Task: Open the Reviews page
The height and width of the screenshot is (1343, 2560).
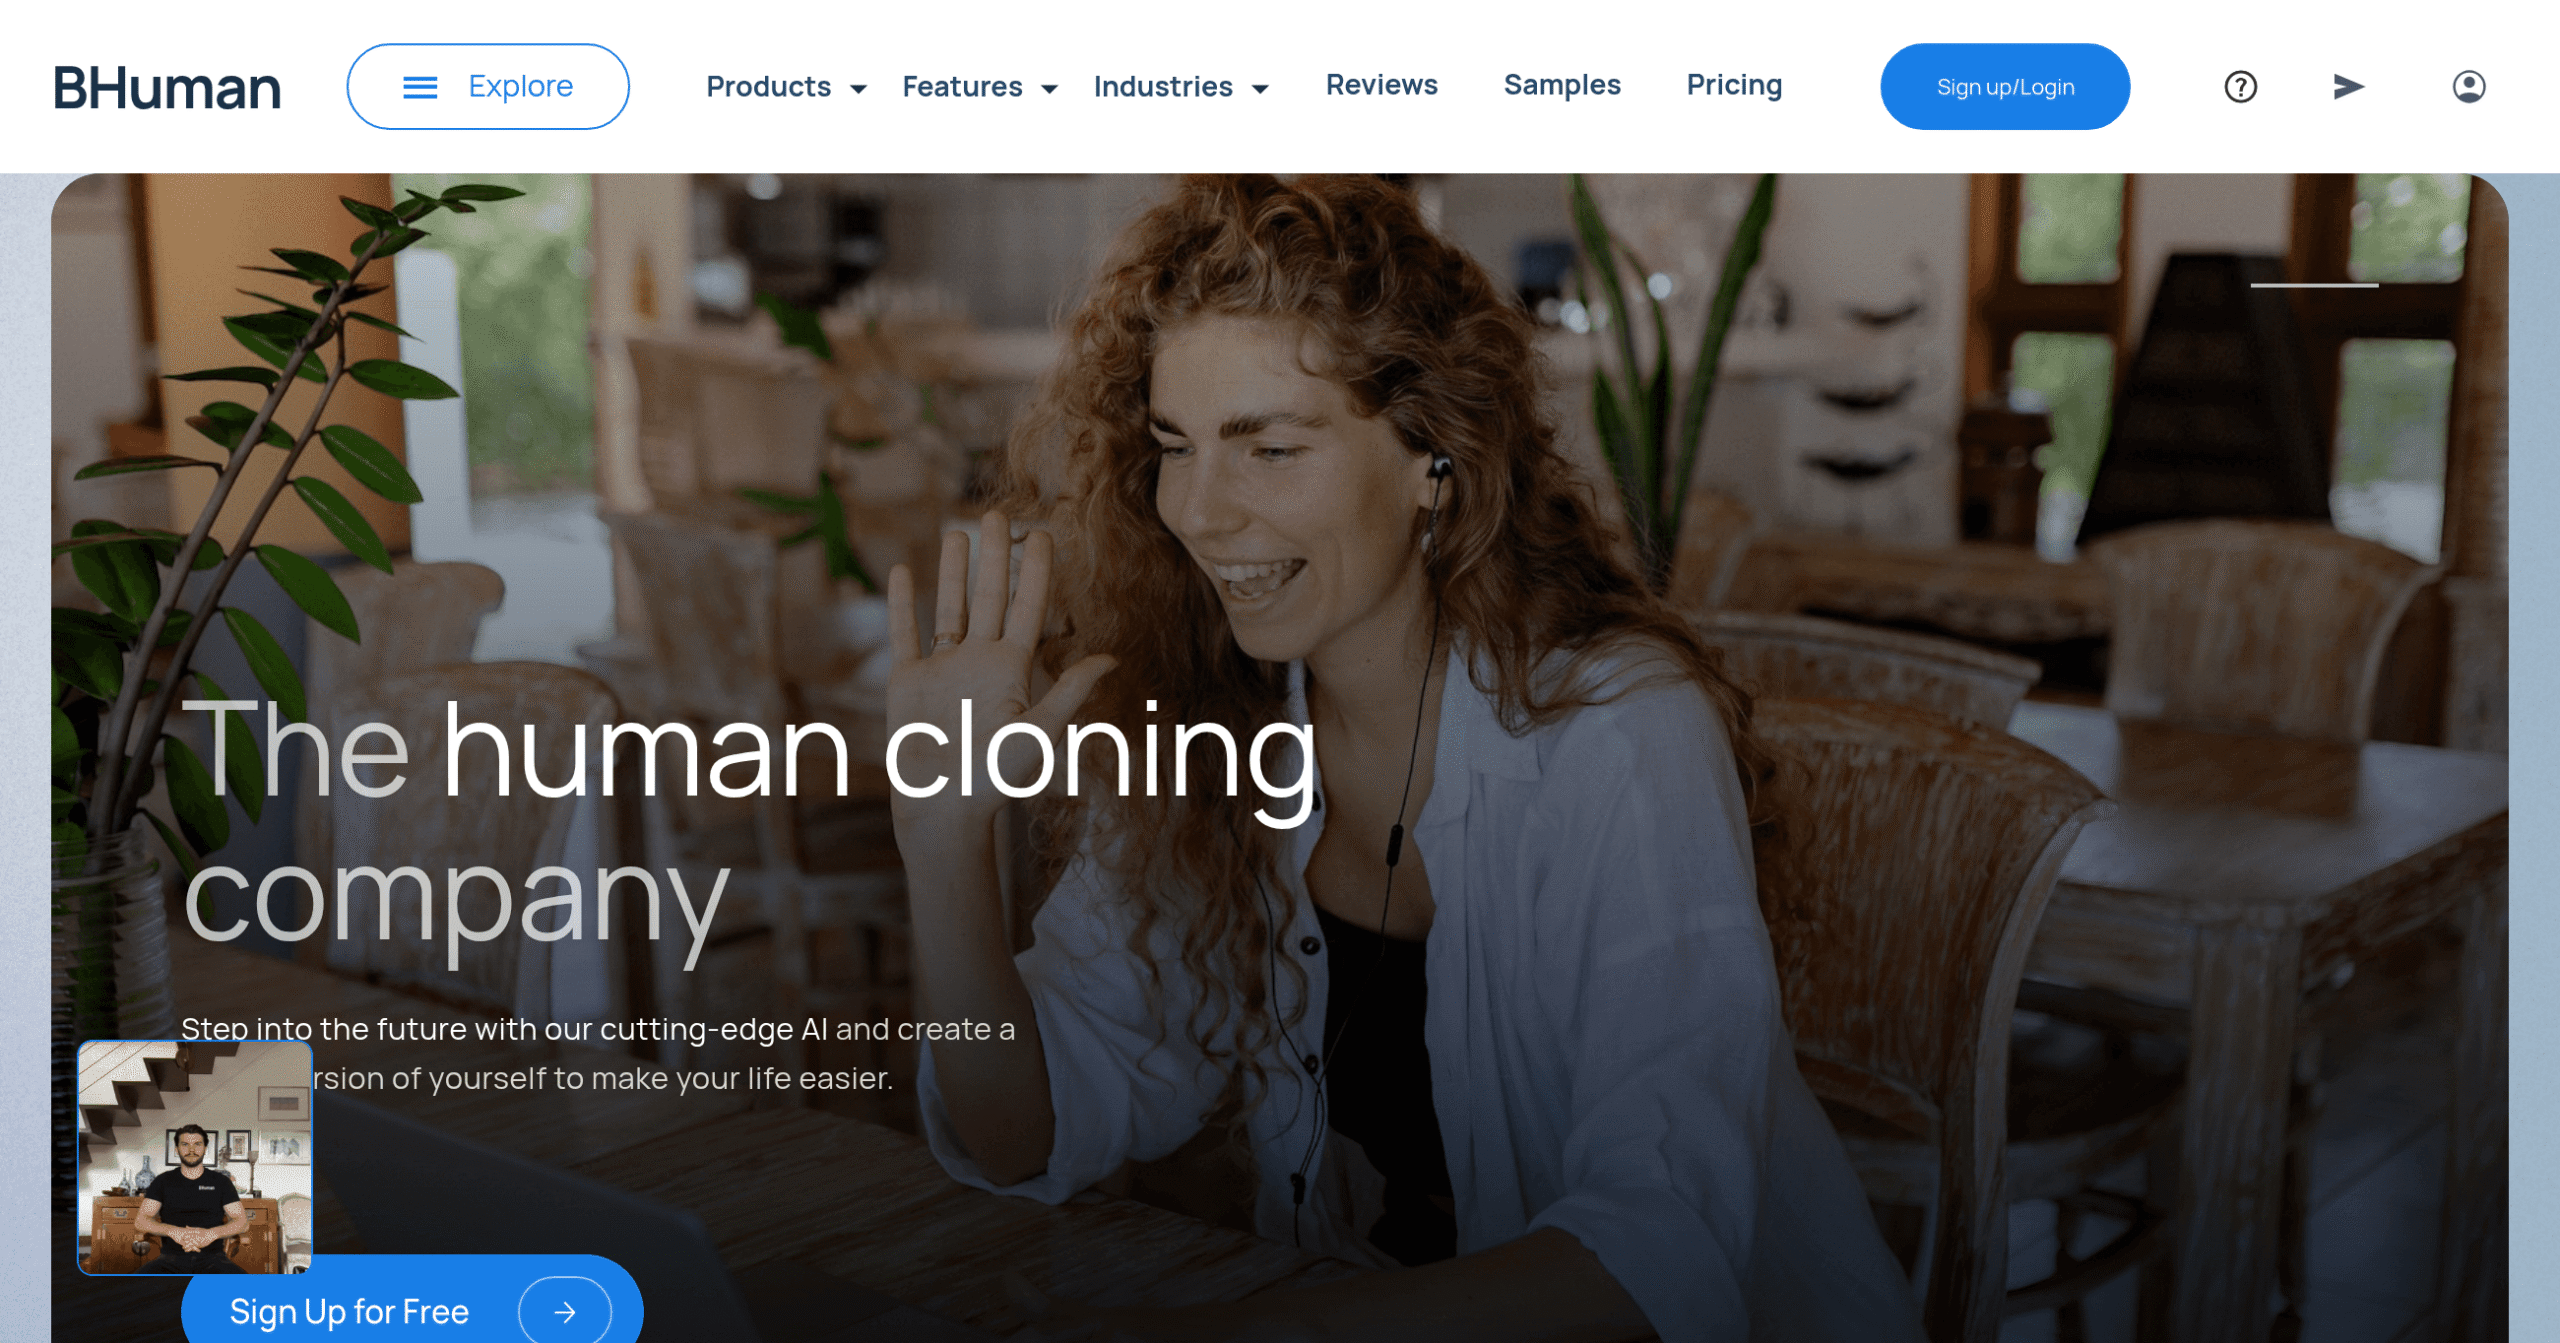Action: pos(1381,85)
